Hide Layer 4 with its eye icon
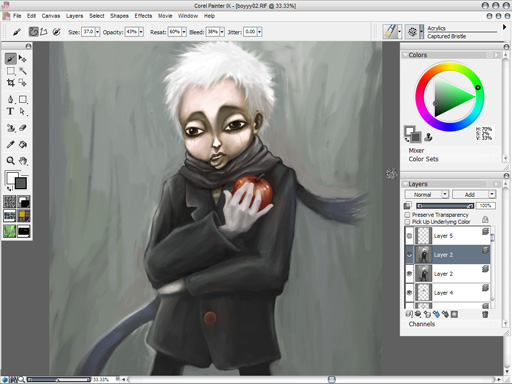 409,293
